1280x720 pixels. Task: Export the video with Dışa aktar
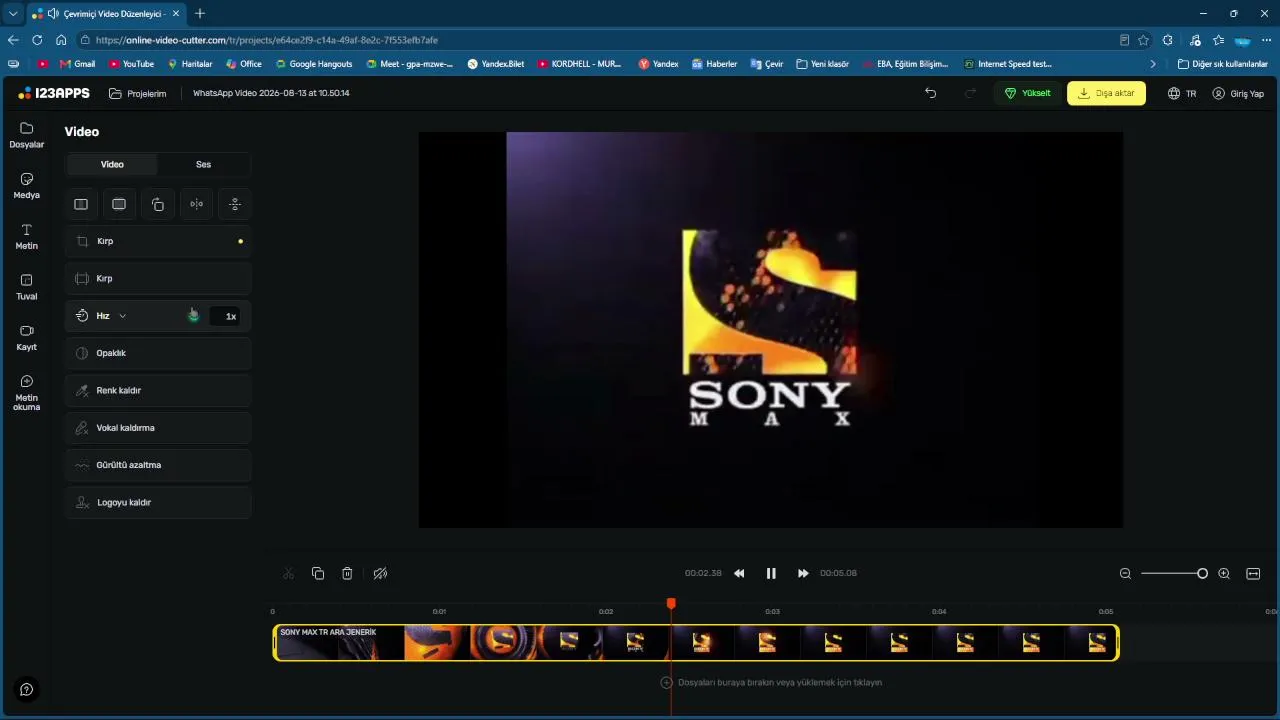click(x=1106, y=93)
